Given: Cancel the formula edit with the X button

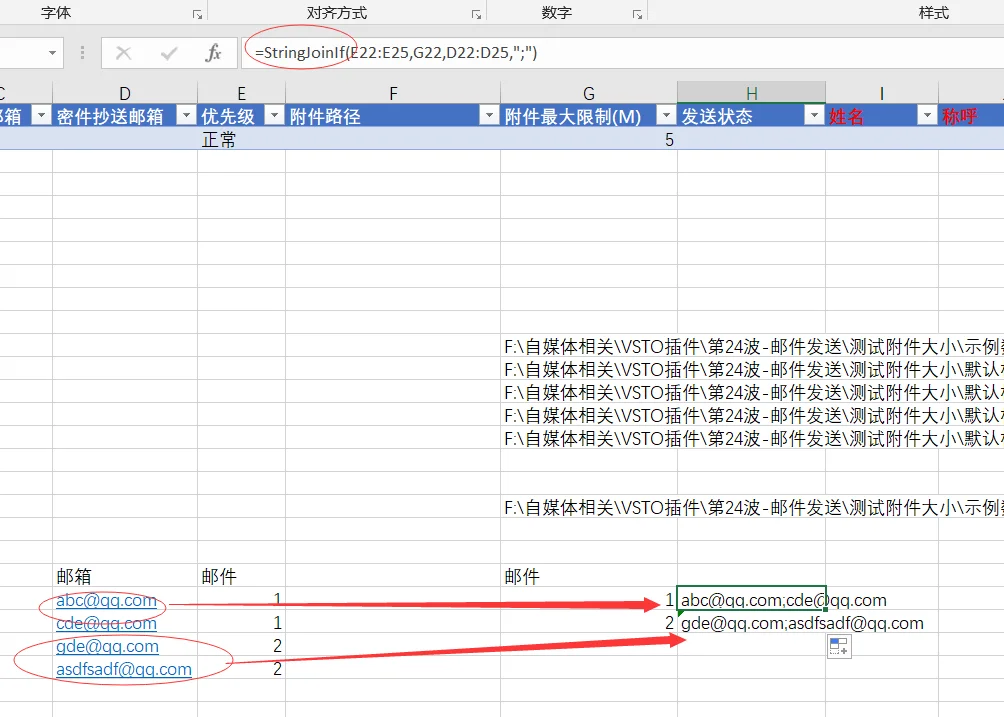Looking at the screenshot, I should (124, 52).
